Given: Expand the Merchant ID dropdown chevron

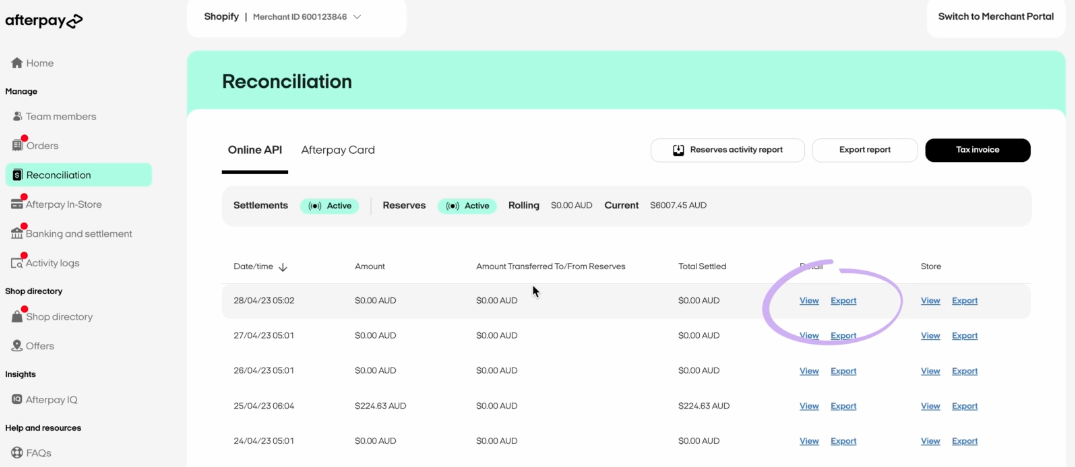Looking at the screenshot, I should (x=357, y=17).
